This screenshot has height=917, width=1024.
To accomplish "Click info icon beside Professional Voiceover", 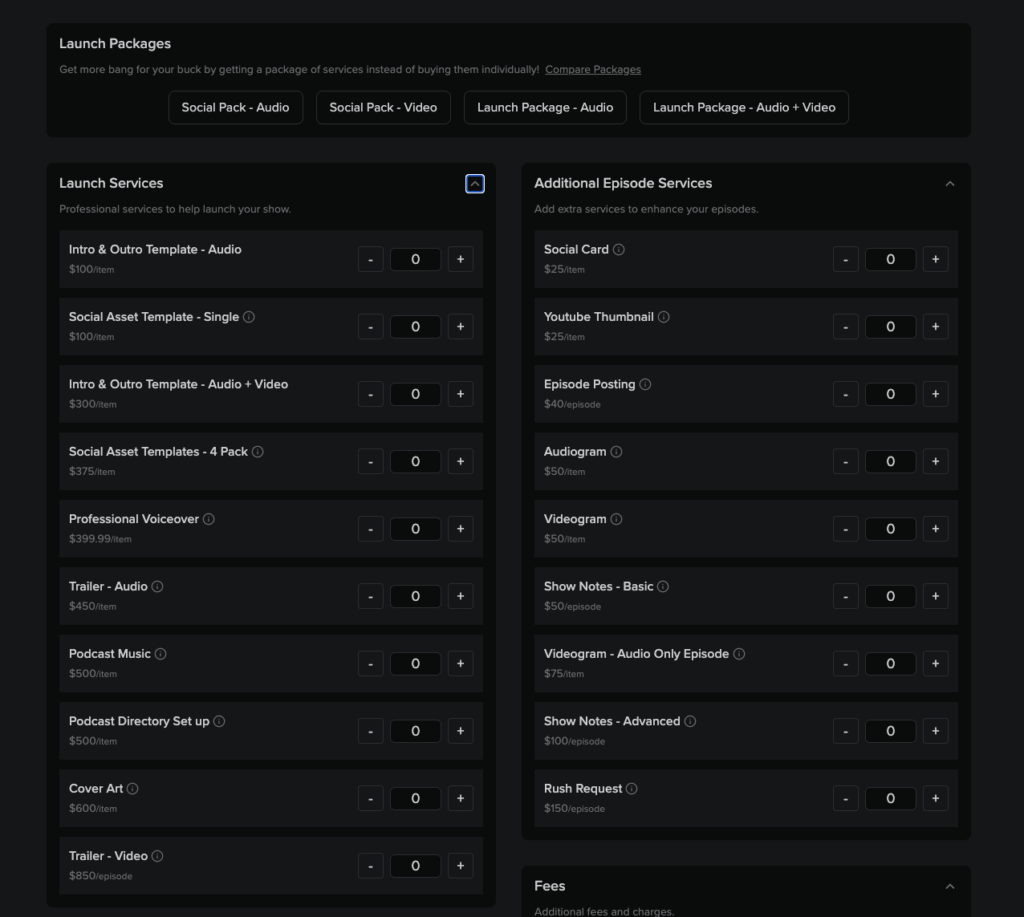I will coord(209,519).
